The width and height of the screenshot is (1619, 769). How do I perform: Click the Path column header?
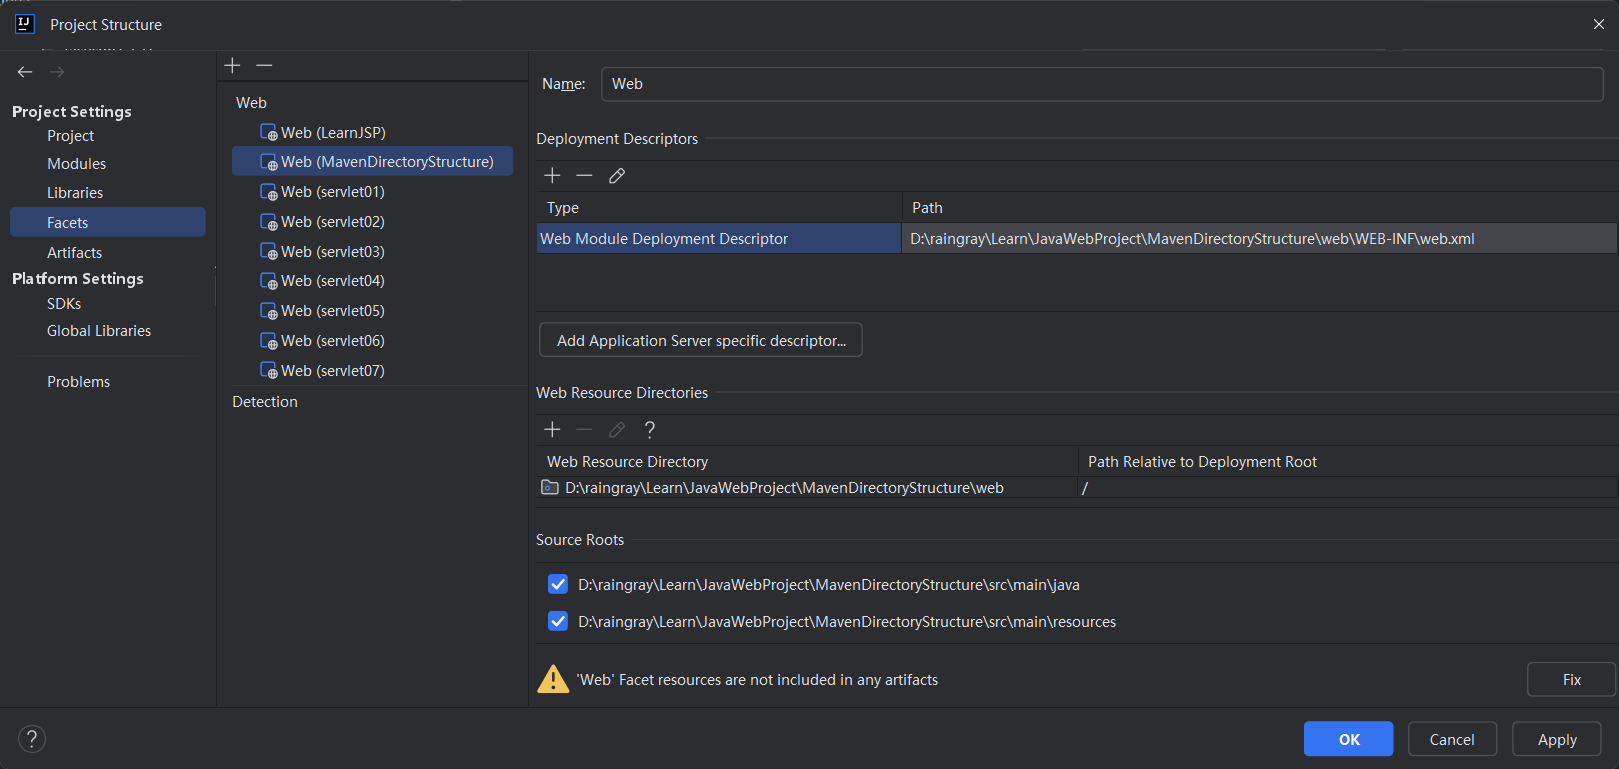1260,208
